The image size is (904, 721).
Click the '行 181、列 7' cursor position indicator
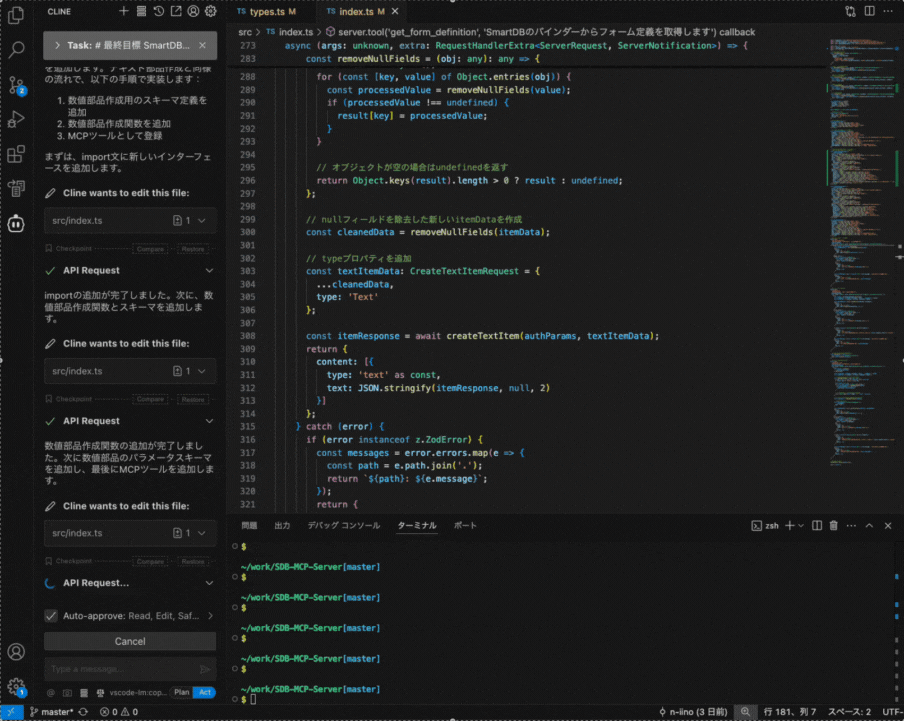pyautogui.click(x=790, y=712)
